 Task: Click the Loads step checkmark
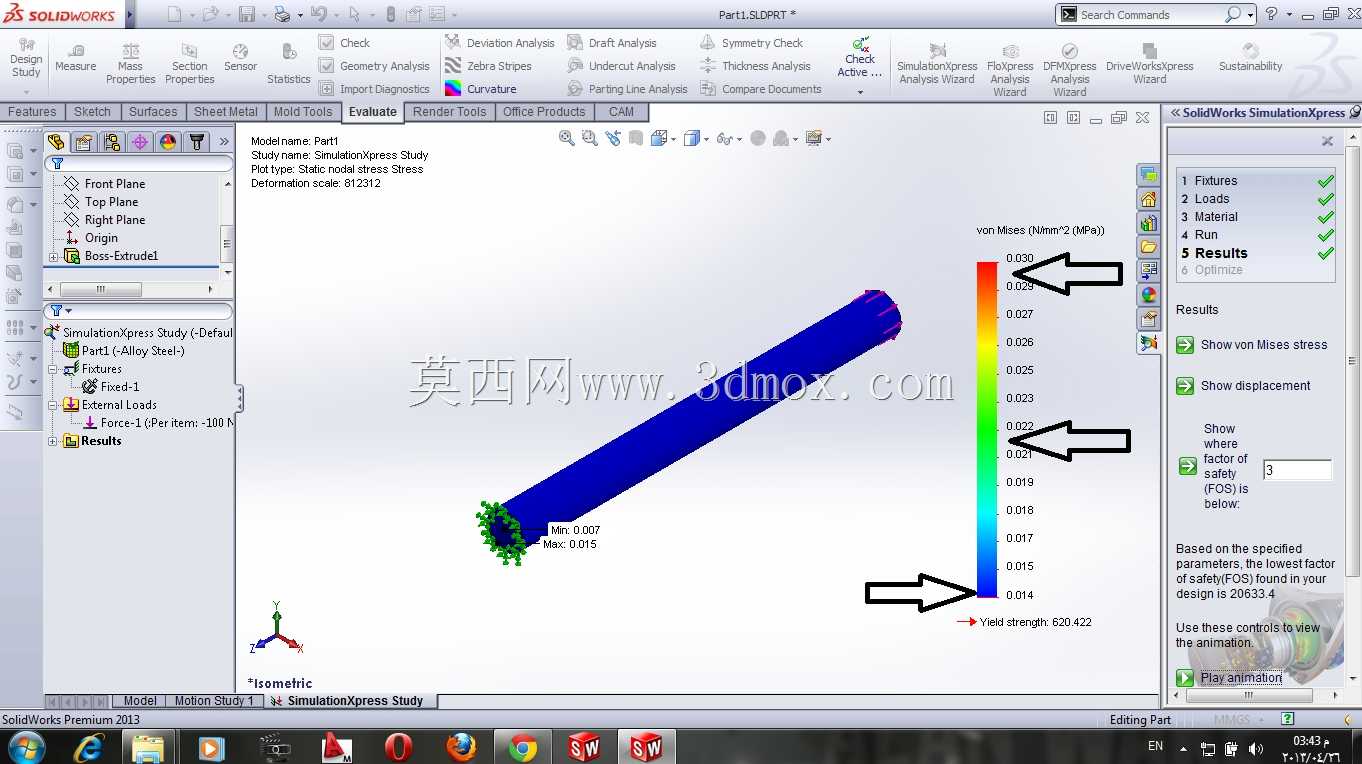click(1325, 199)
